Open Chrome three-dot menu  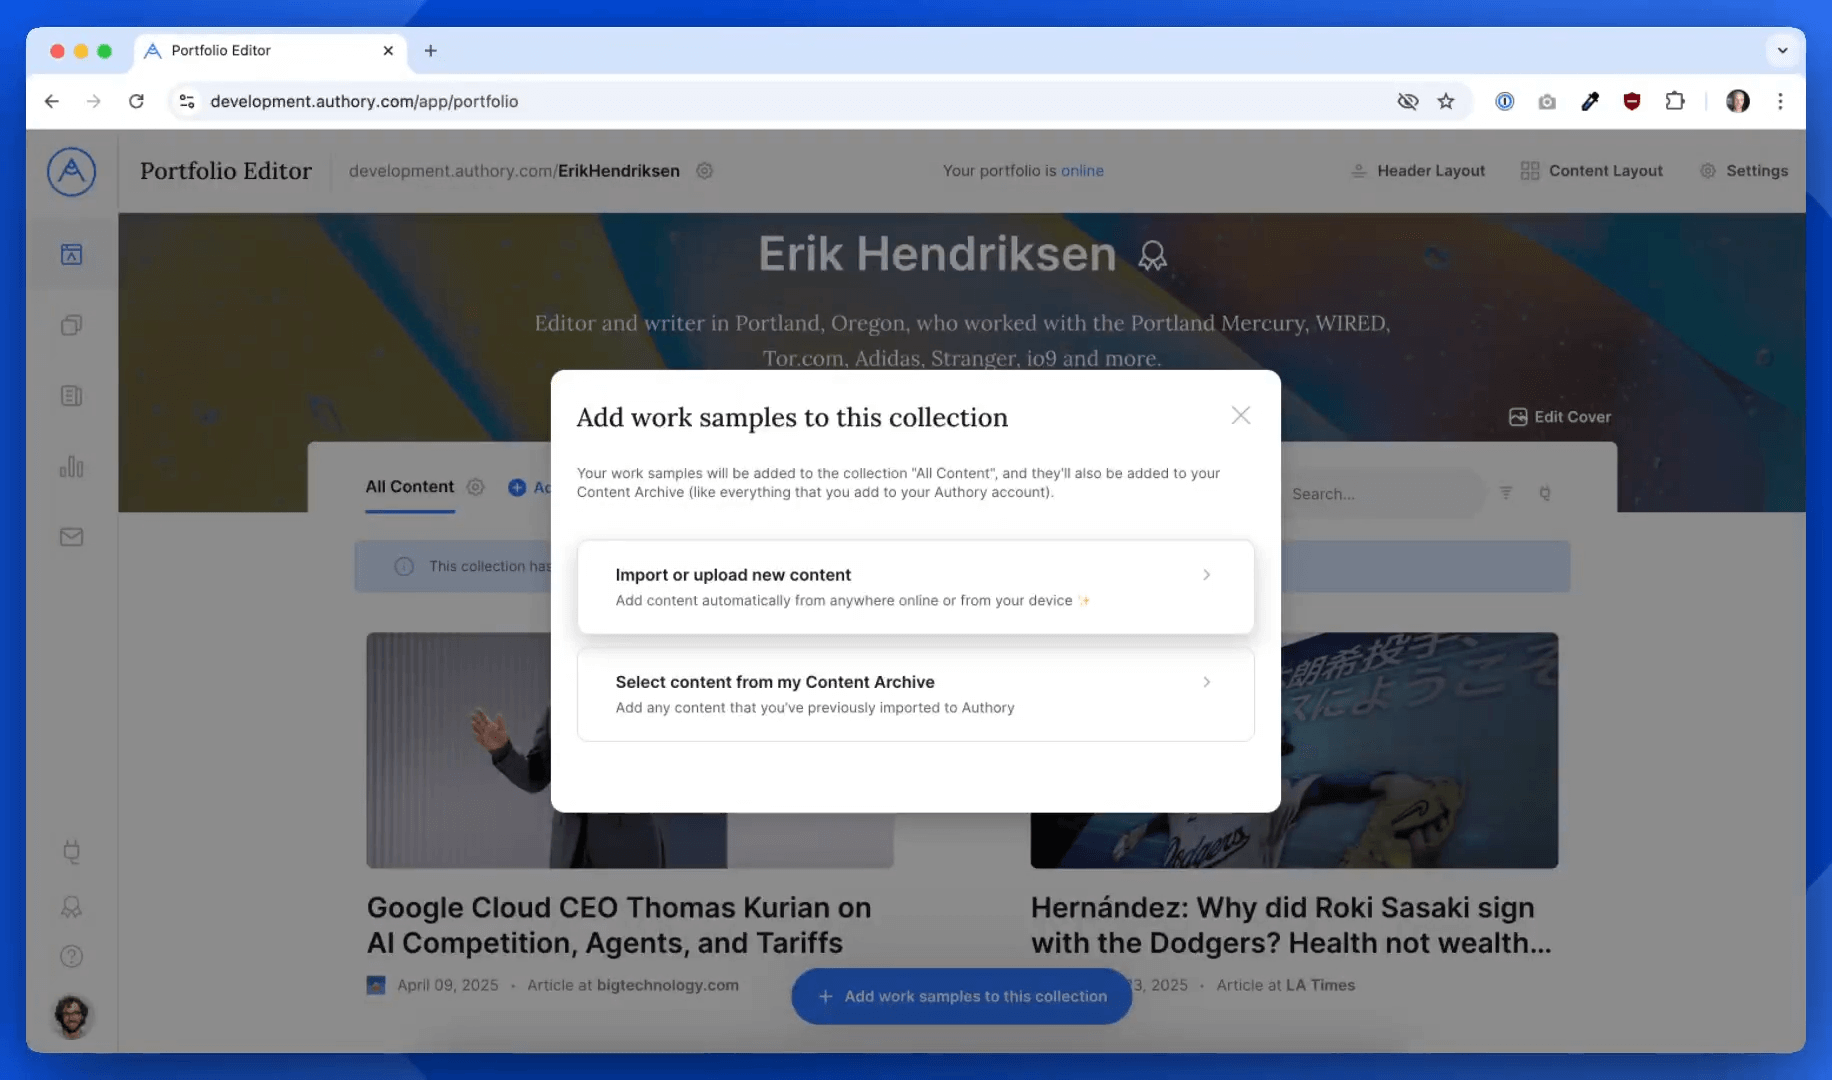click(x=1780, y=101)
